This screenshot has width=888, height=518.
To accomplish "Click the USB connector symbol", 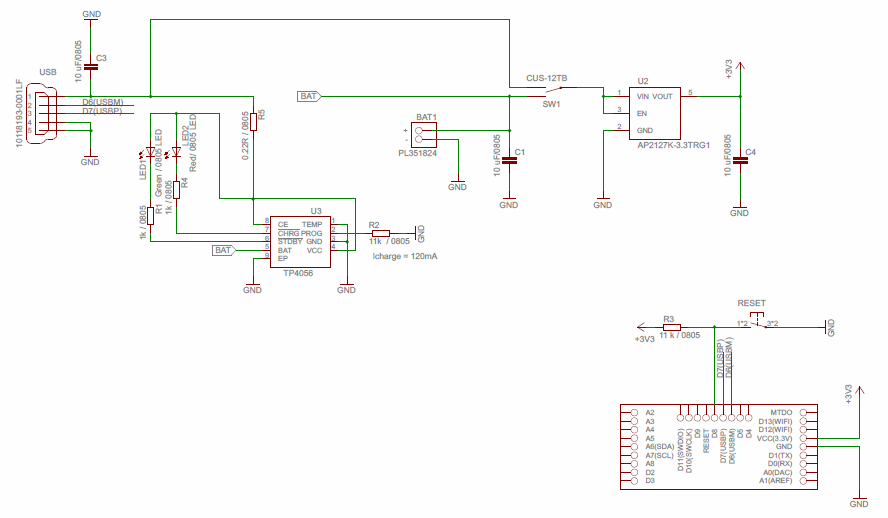I will 38,115.
